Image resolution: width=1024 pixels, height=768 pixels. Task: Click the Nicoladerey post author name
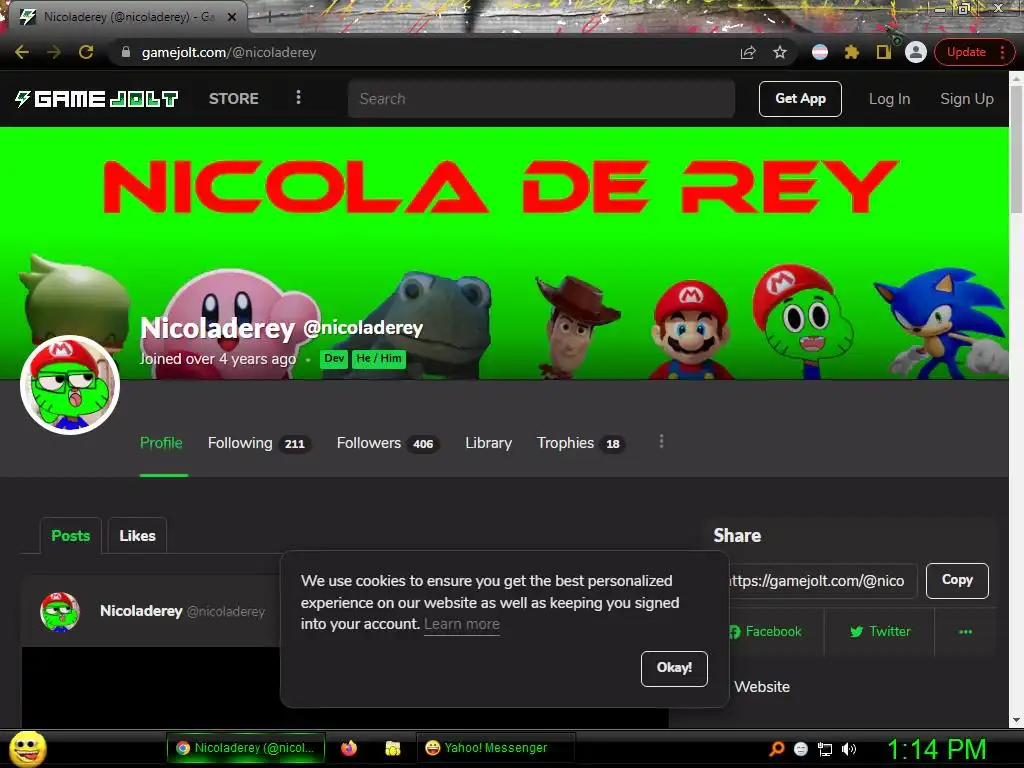pos(141,611)
